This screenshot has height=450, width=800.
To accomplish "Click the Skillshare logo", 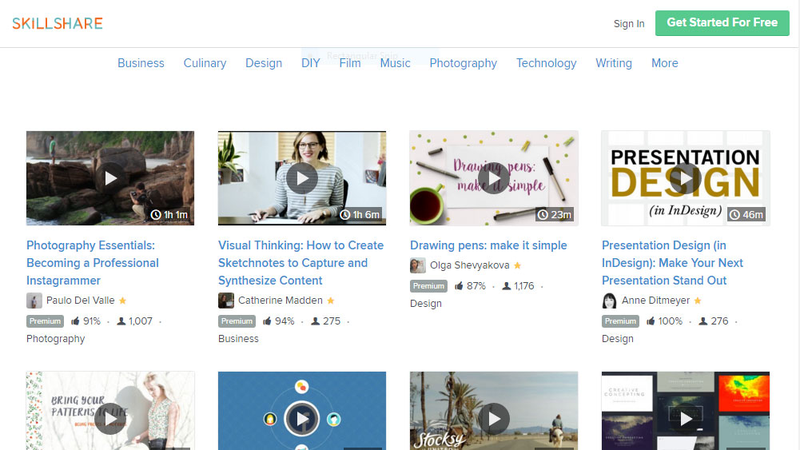I will (58, 23).
